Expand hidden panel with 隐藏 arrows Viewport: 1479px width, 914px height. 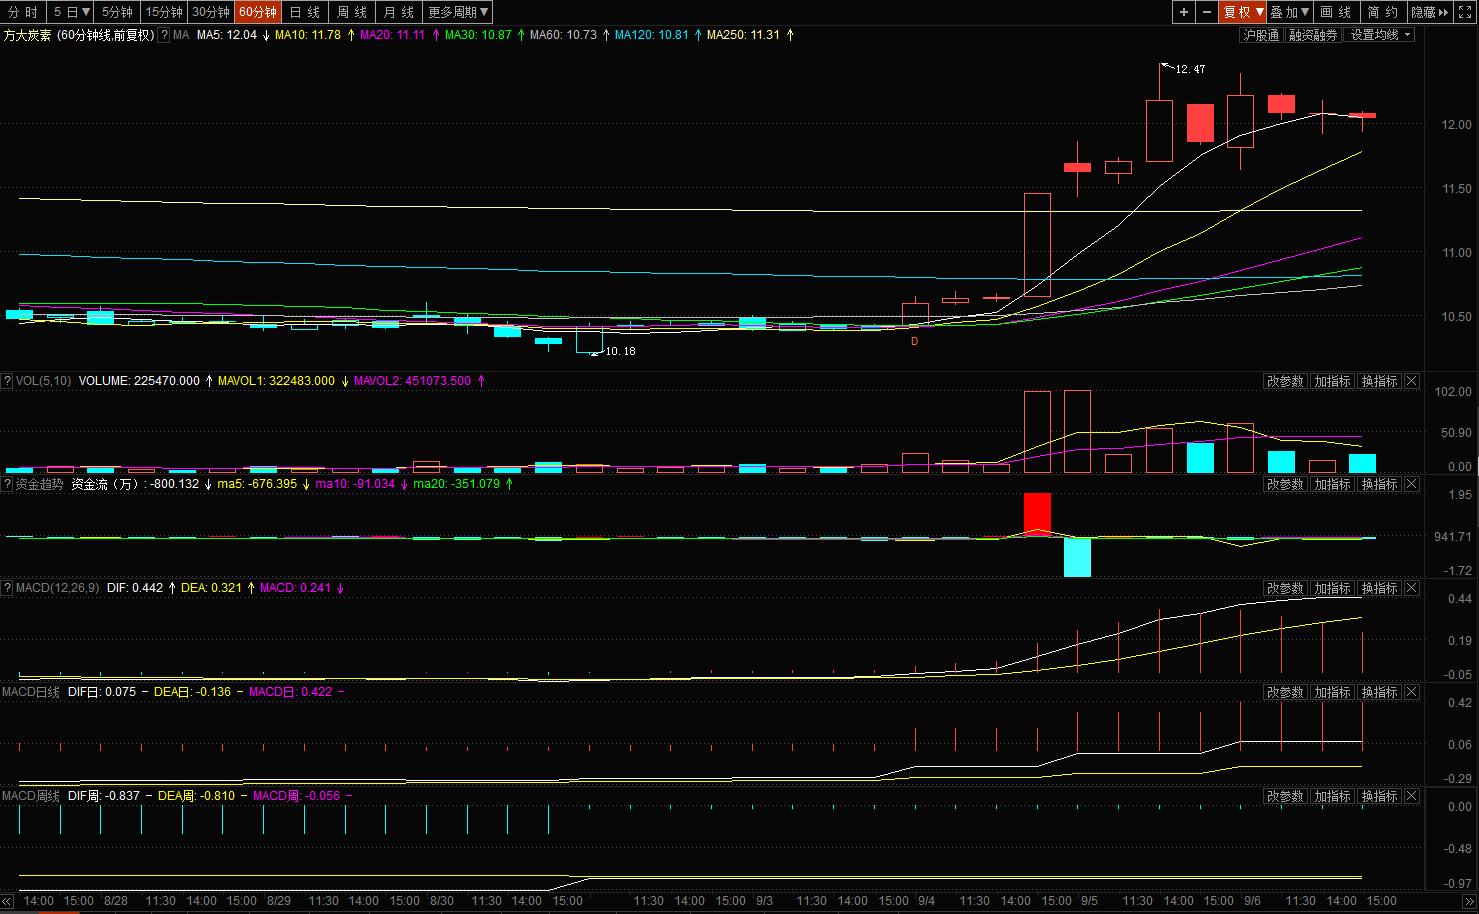click(x=1430, y=12)
